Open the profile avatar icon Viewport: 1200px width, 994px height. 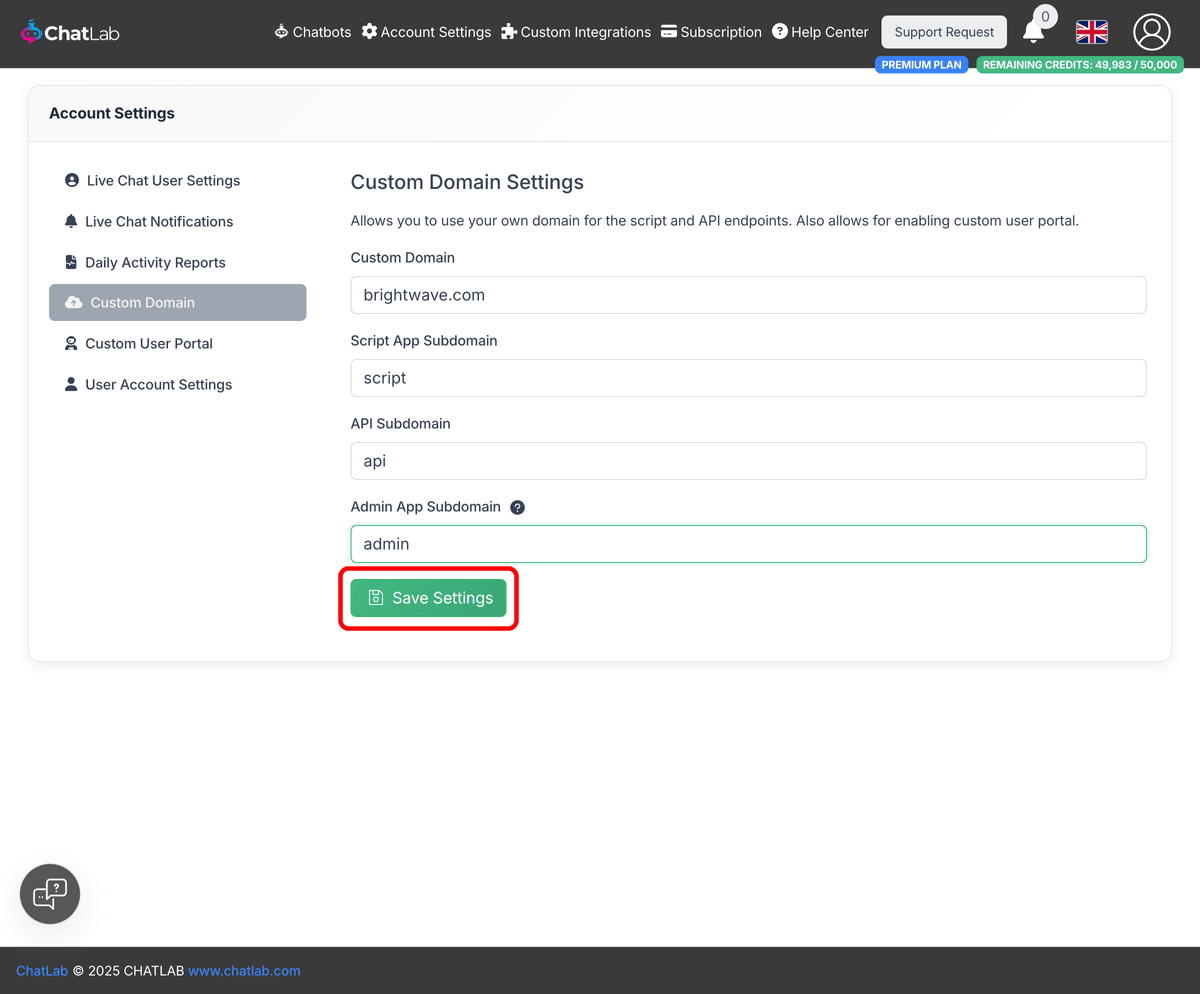pos(1151,31)
